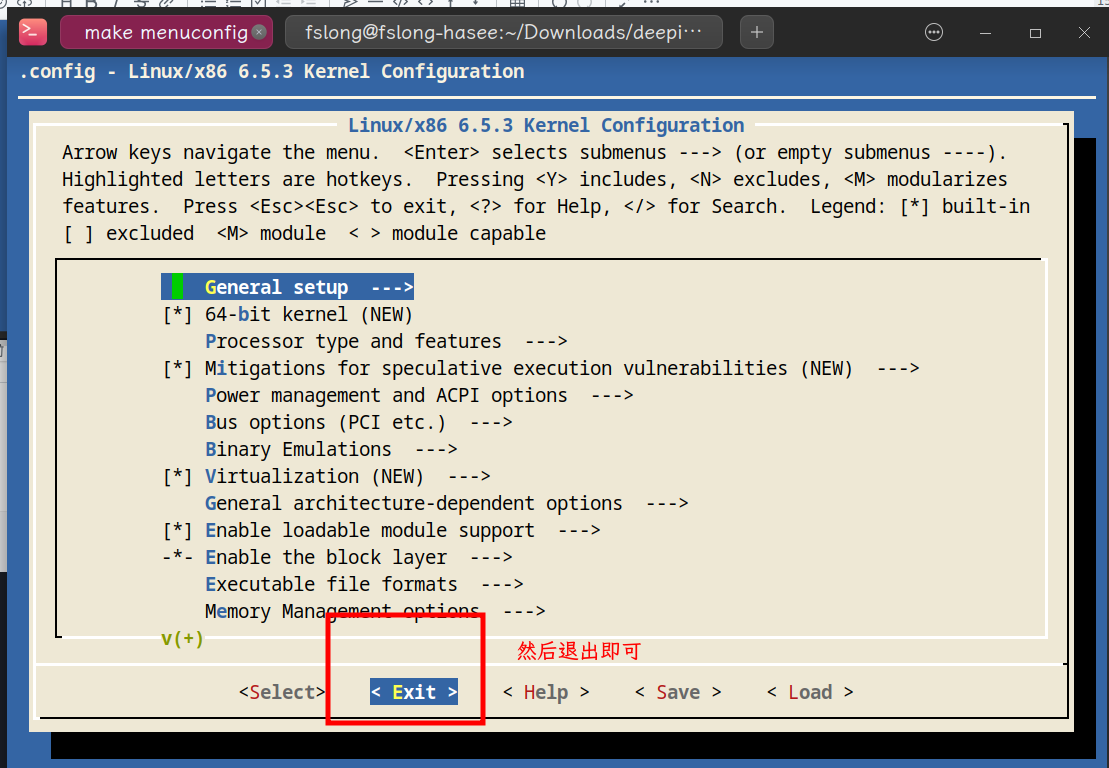Expand Processor type and features submenu arrow
The width and height of the screenshot is (1109, 768).
tap(546, 342)
